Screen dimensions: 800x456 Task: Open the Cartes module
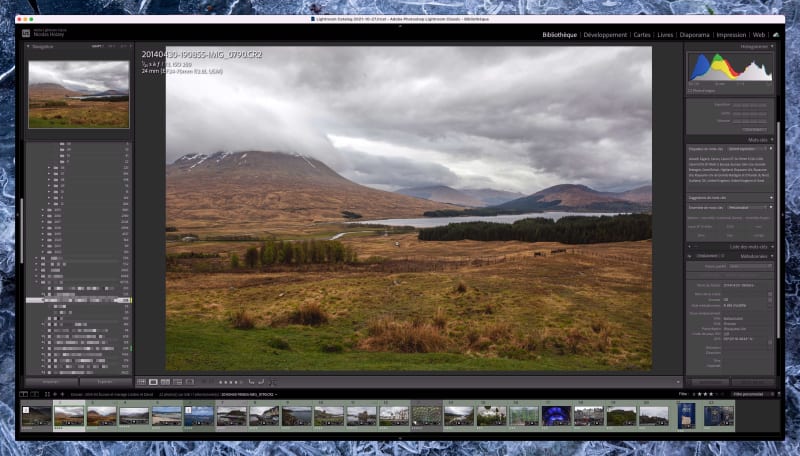pos(642,35)
